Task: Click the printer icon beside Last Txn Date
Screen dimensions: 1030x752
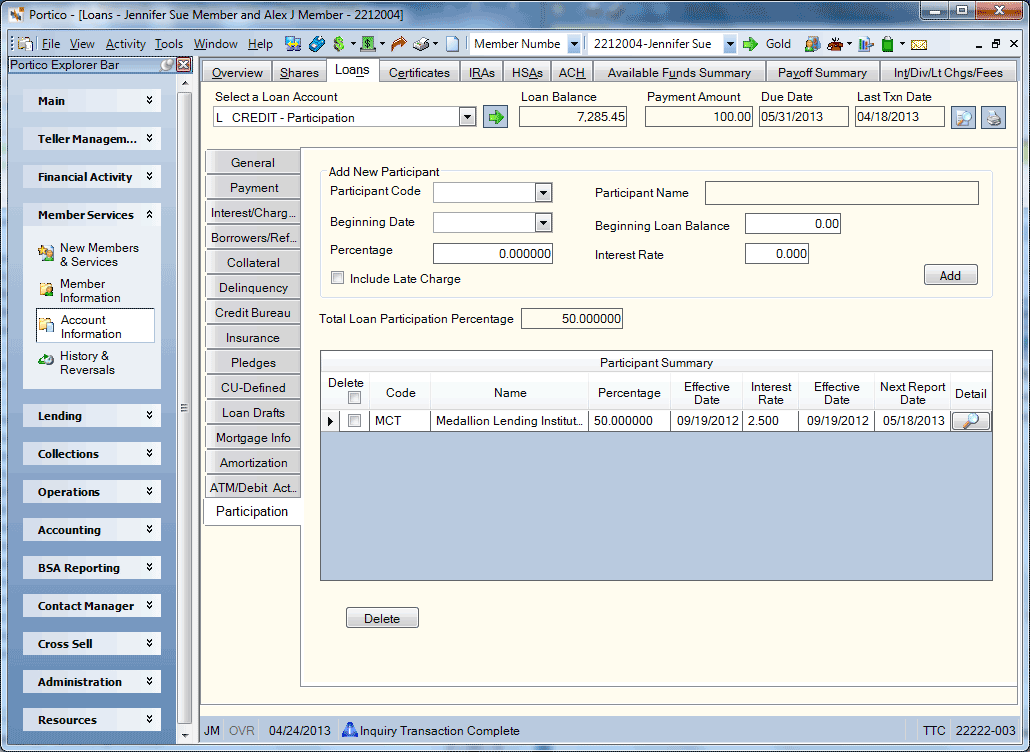Action: (x=994, y=118)
